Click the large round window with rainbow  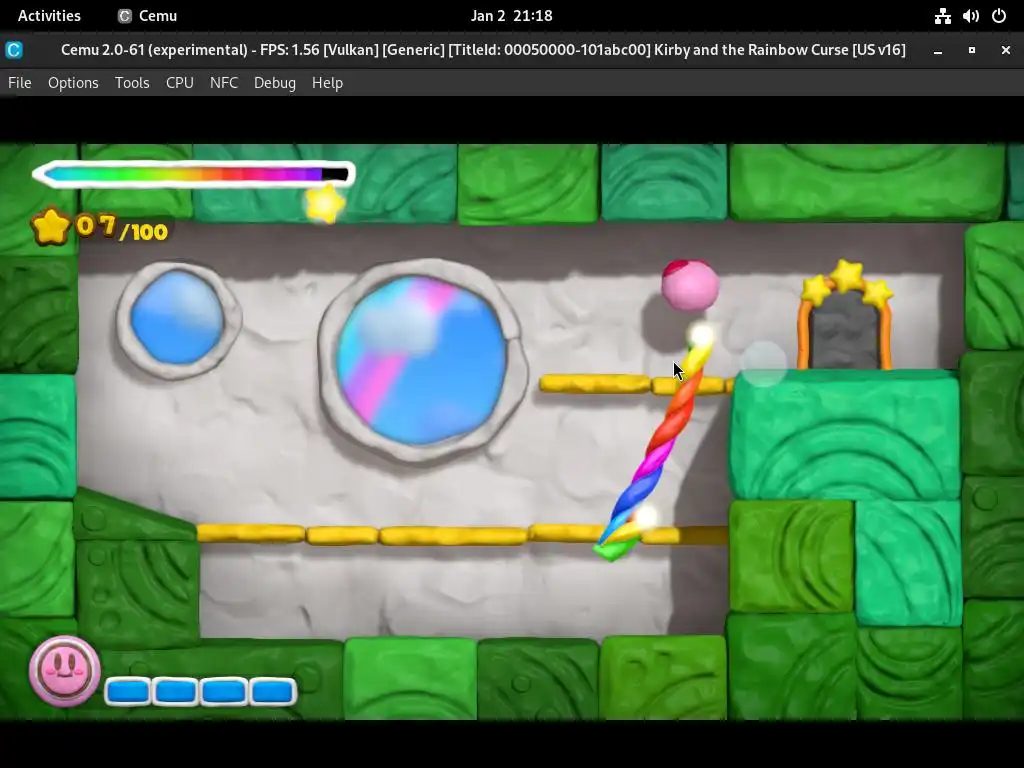421,359
